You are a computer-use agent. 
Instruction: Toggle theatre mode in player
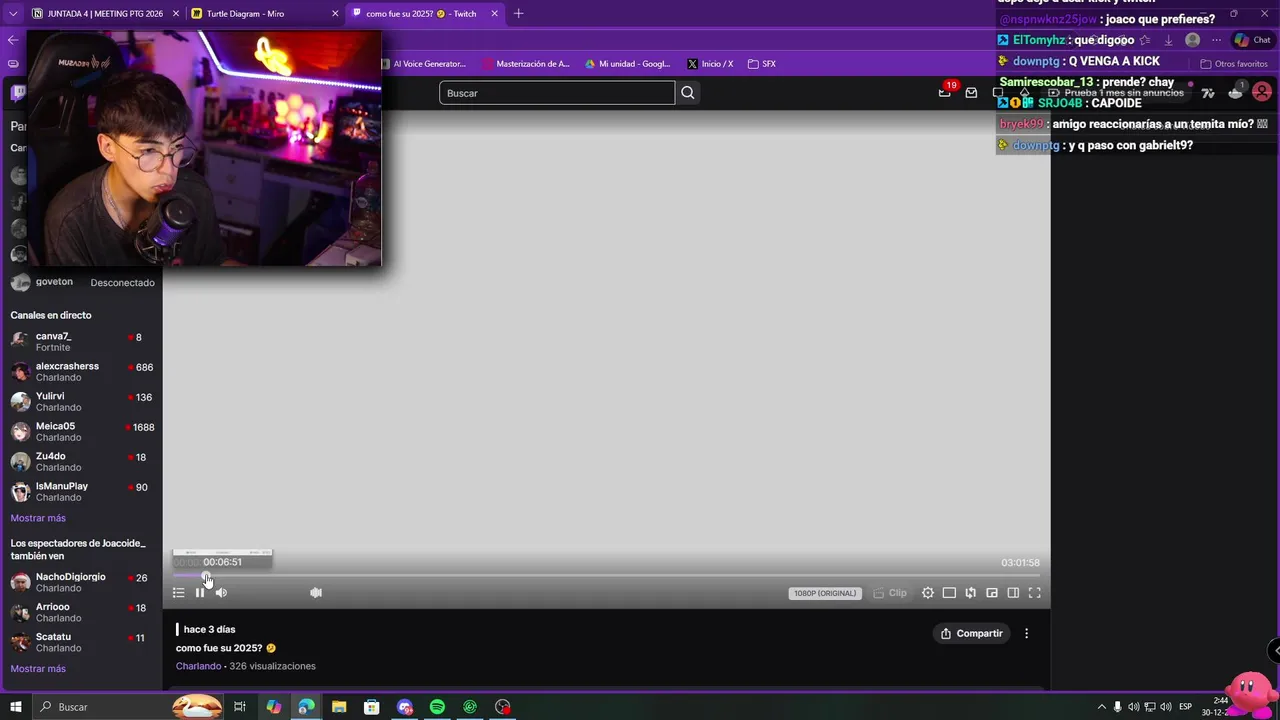tap(949, 593)
